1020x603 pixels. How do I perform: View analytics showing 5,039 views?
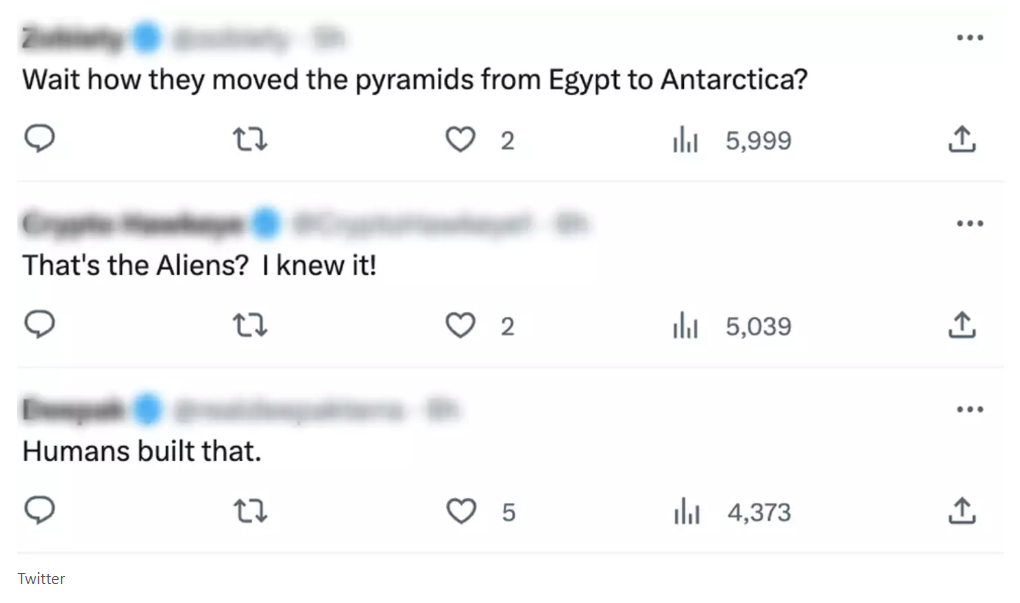685,327
